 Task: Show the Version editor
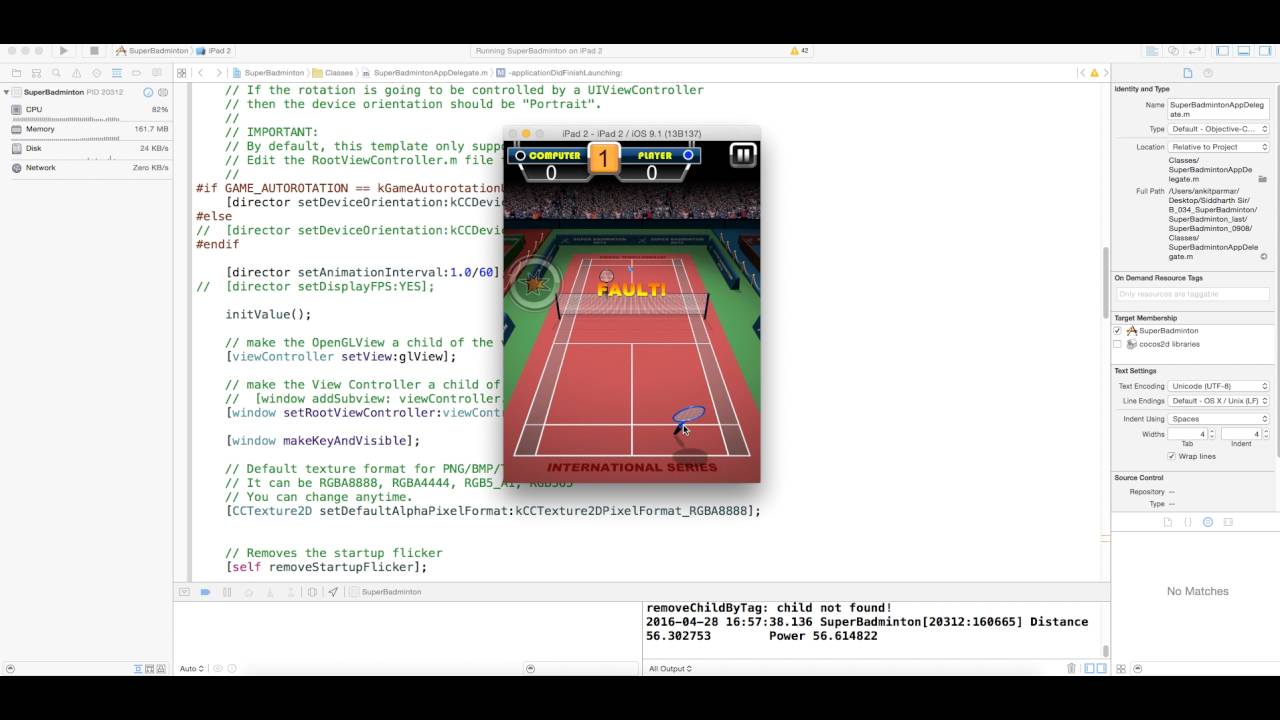point(1195,50)
